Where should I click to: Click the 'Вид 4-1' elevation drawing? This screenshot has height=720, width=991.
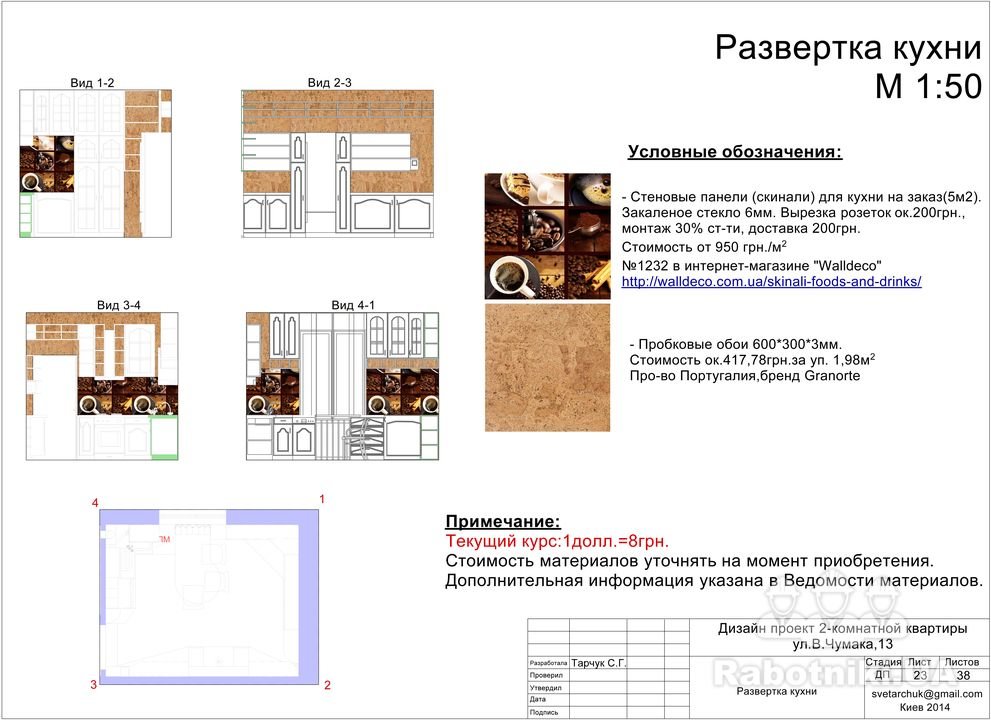pyautogui.click(x=342, y=386)
